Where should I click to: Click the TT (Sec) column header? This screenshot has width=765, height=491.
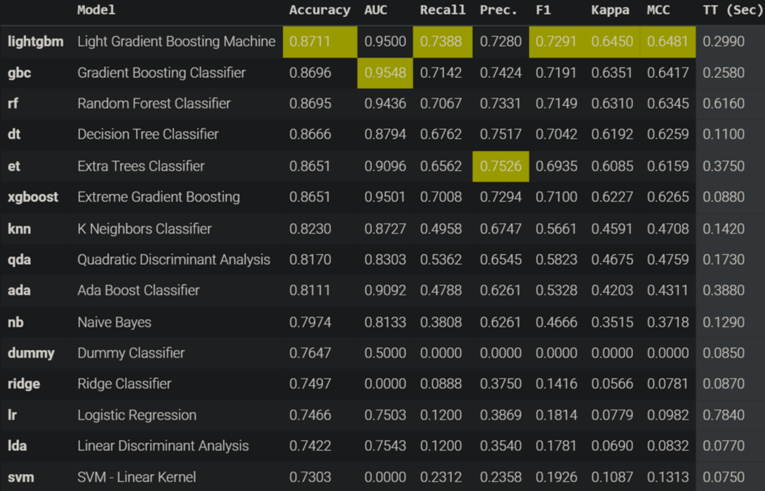tap(733, 10)
